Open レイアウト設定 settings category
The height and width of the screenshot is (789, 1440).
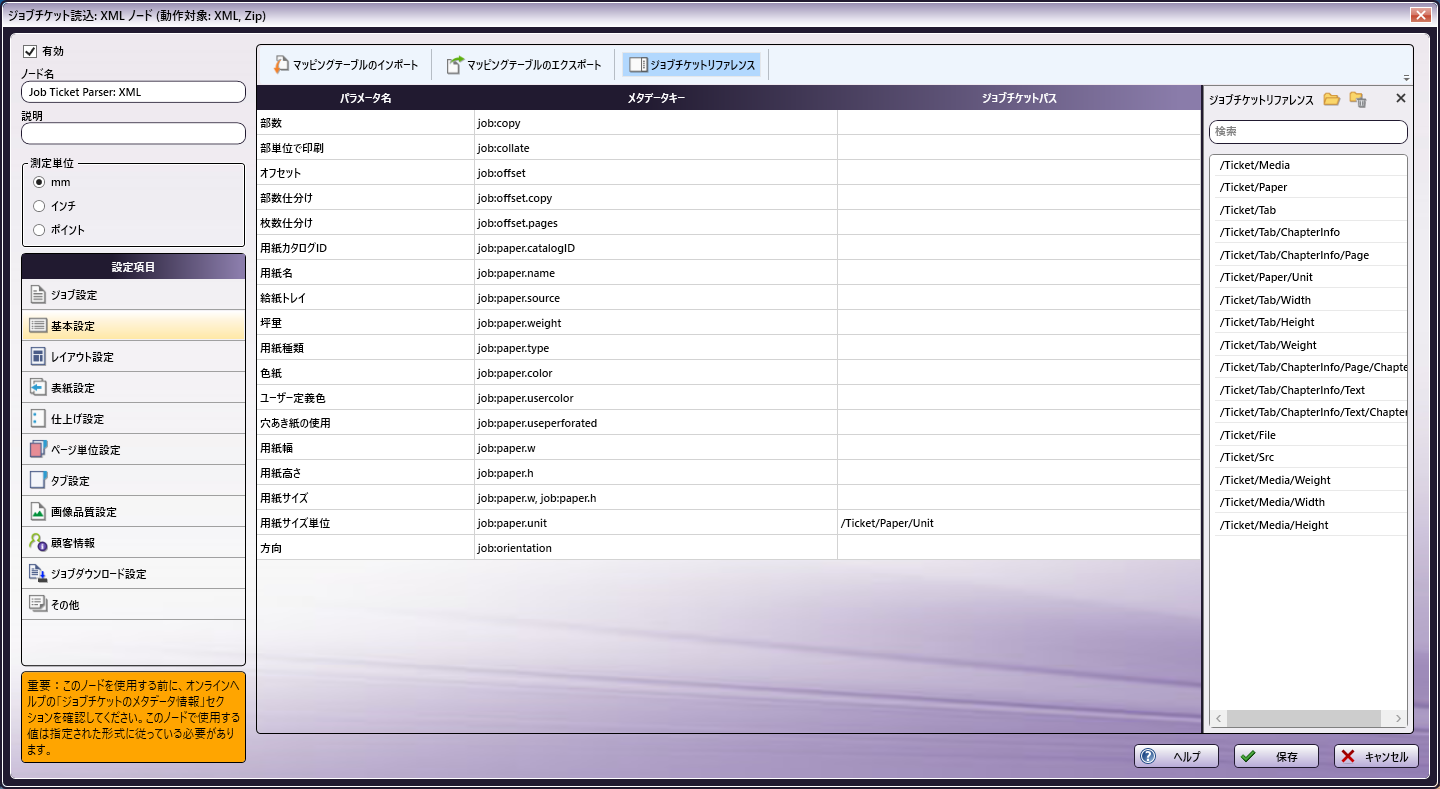pos(133,357)
